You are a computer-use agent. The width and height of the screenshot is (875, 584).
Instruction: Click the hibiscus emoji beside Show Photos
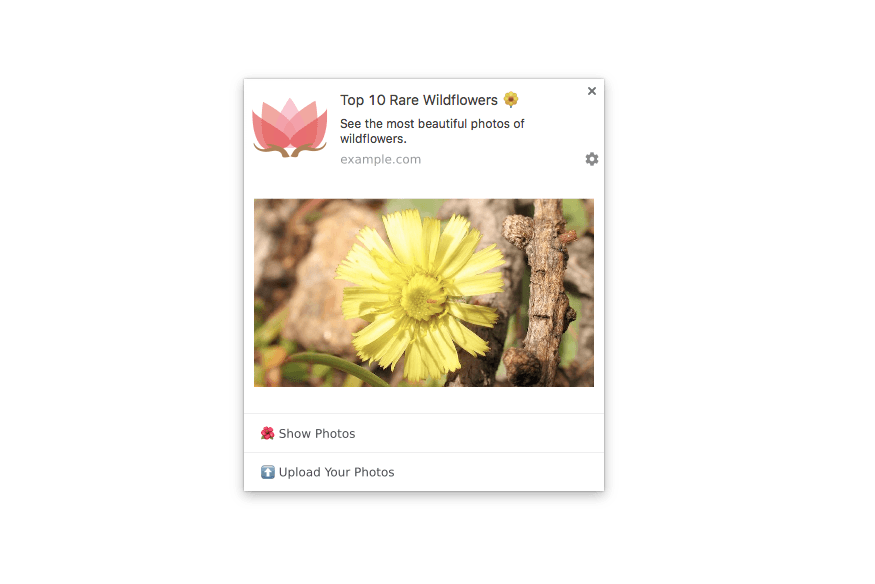click(267, 433)
